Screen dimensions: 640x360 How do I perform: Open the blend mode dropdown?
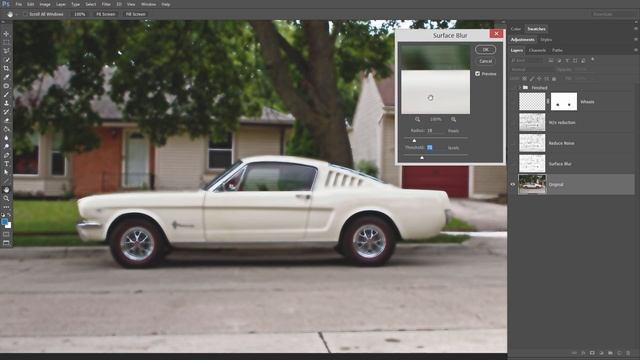click(x=532, y=69)
